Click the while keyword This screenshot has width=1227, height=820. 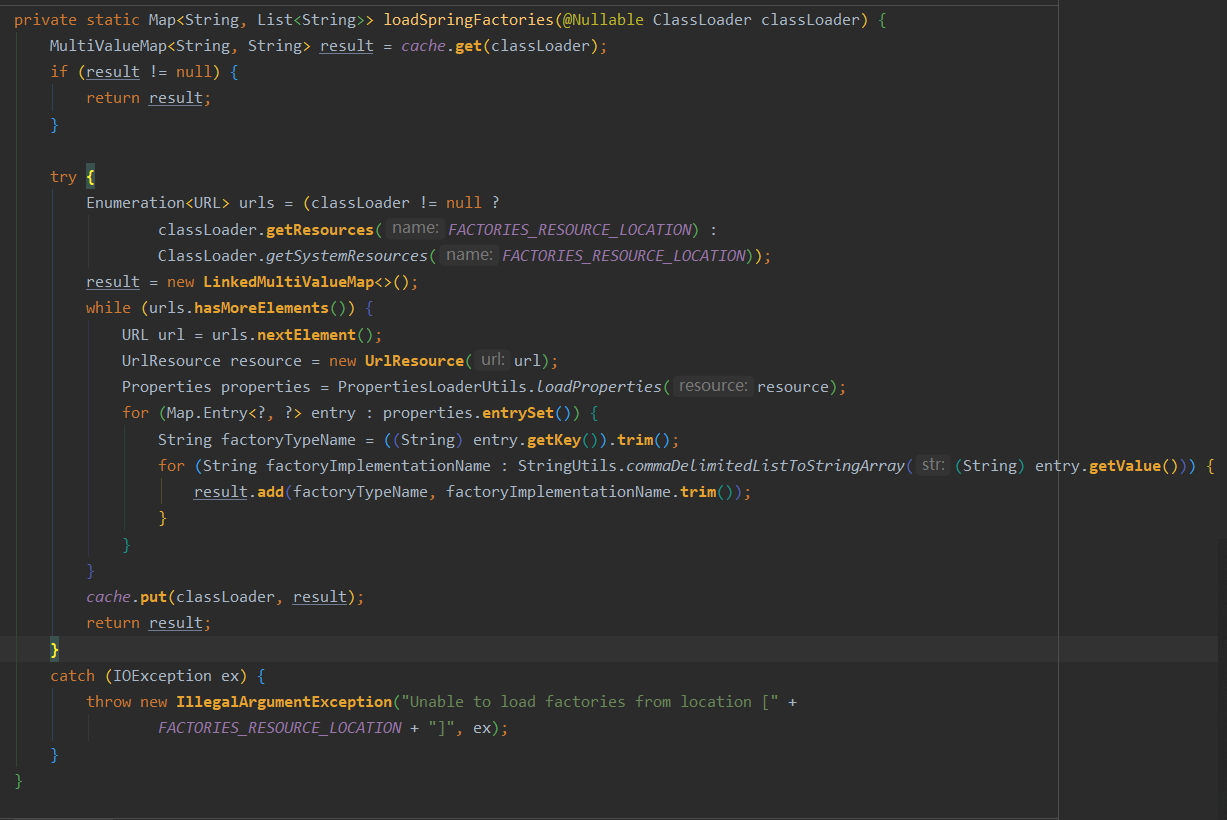(x=108, y=307)
